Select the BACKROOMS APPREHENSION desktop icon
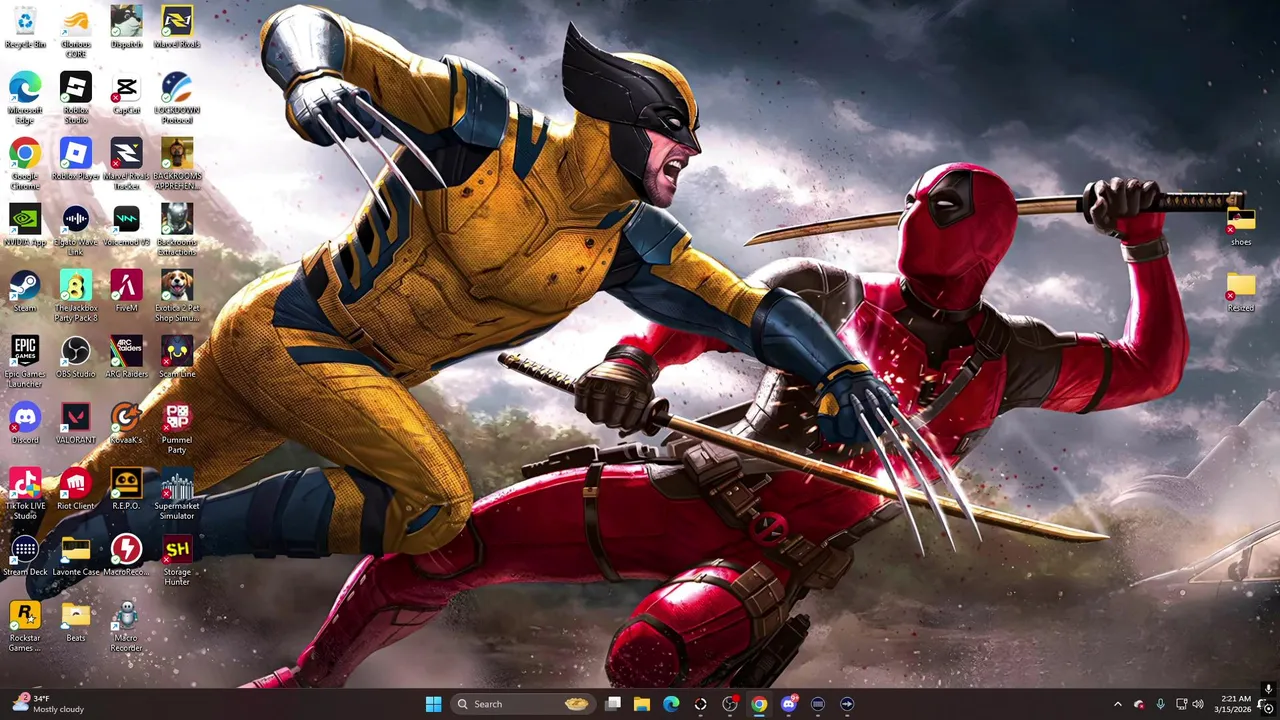The height and width of the screenshot is (720, 1280). tap(177, 164)
